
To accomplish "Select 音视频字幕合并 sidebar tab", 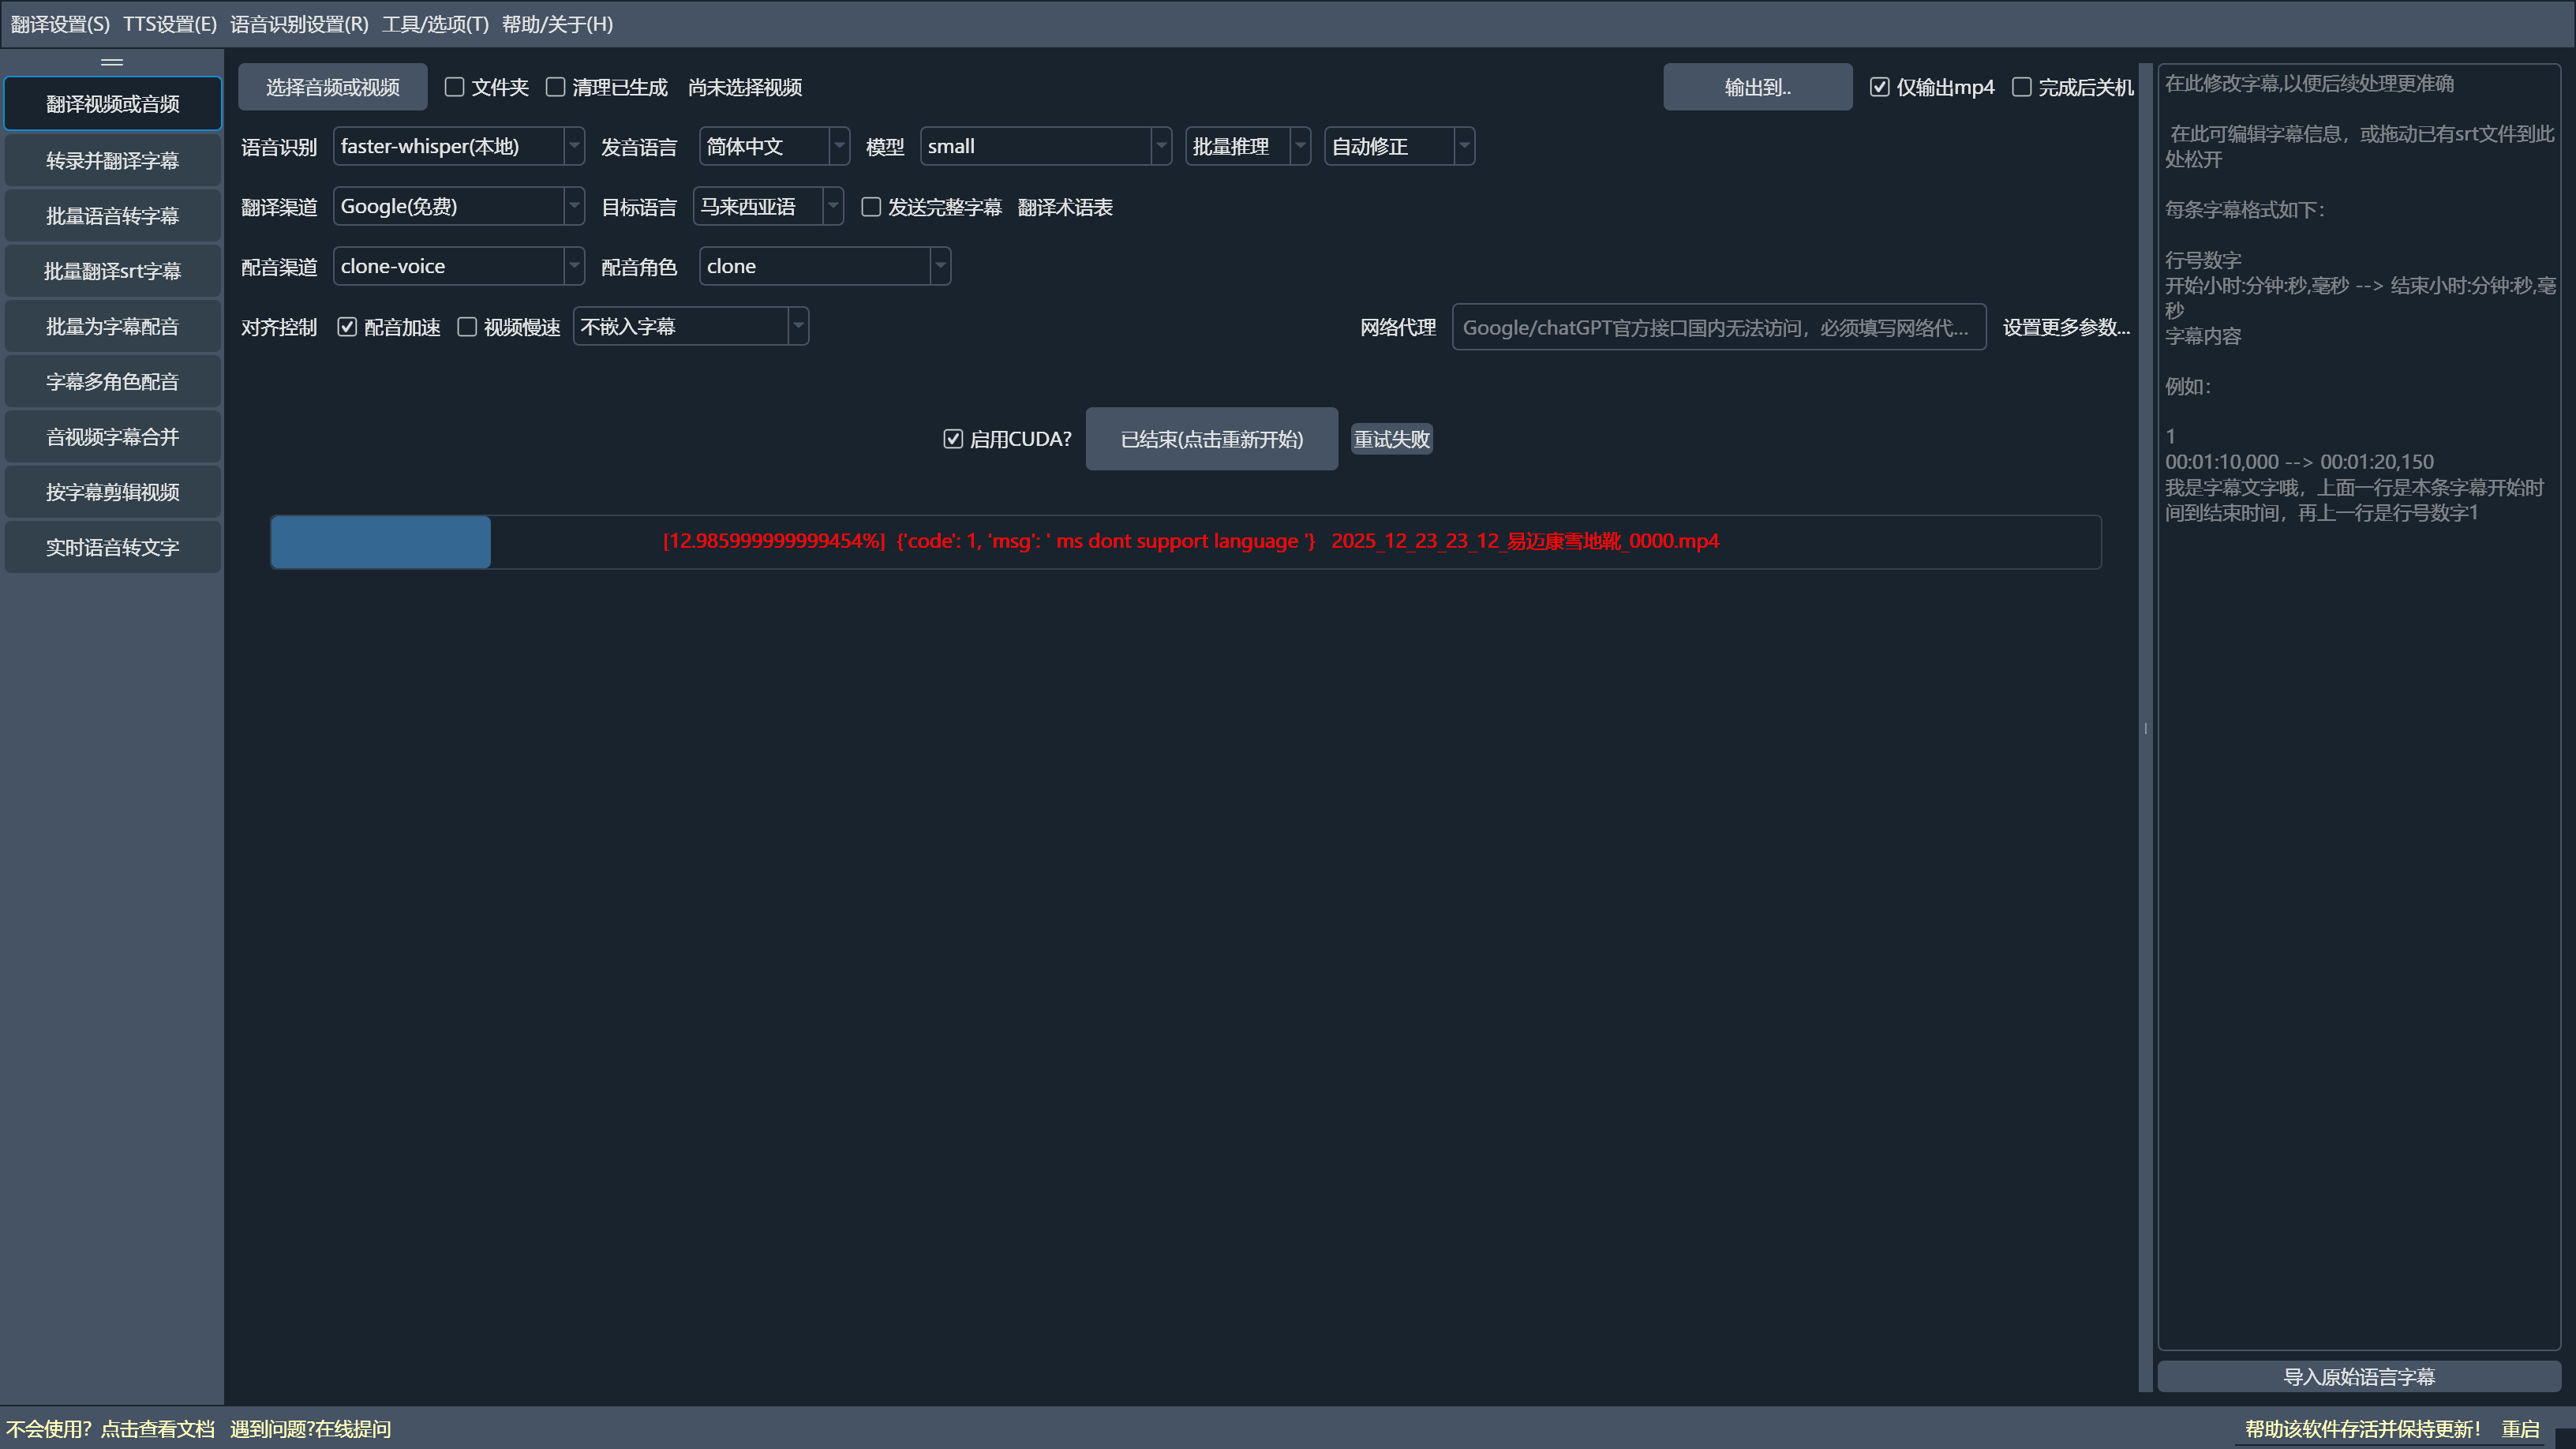I will point(112,437).
